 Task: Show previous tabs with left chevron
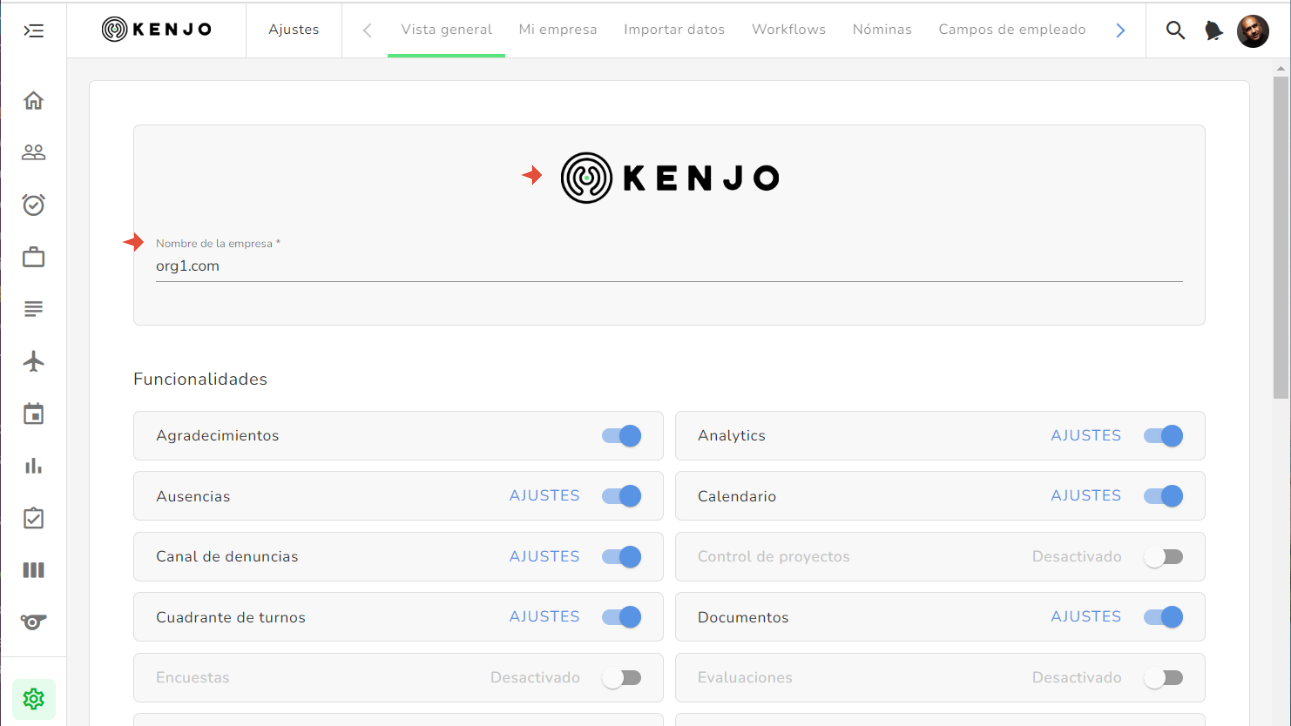click(367, 30)
